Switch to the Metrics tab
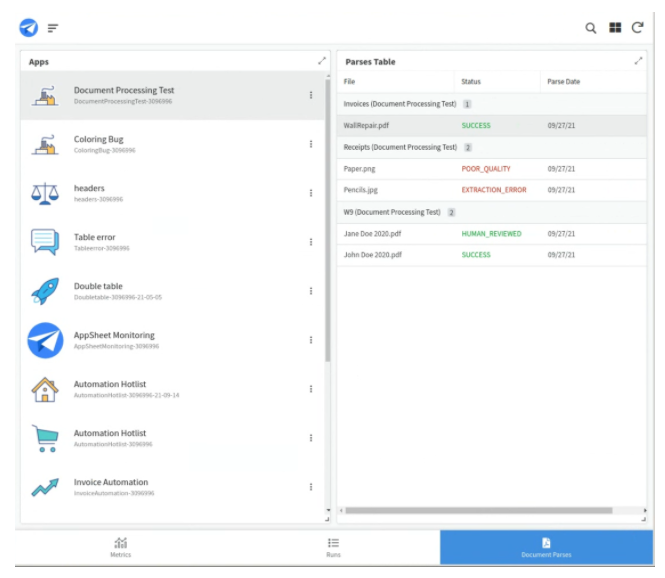The width and height of the screenshot is (665, 578). pyautogui.click(x=121, y=547)
